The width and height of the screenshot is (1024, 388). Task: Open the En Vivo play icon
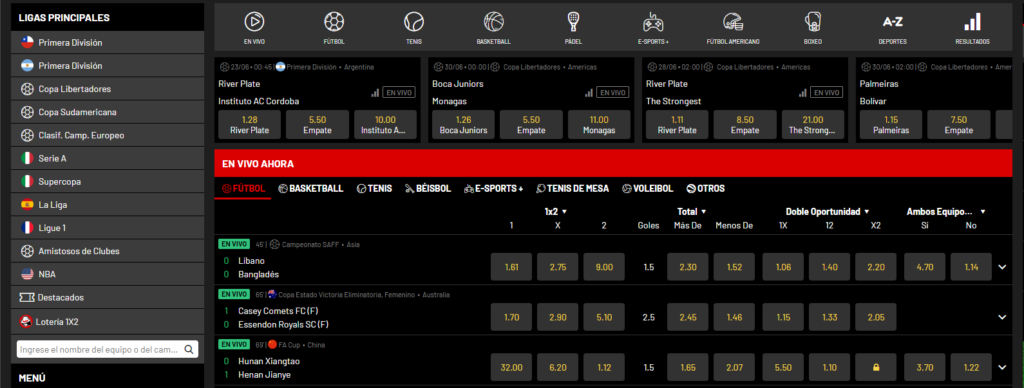click(x=254, y=22)
